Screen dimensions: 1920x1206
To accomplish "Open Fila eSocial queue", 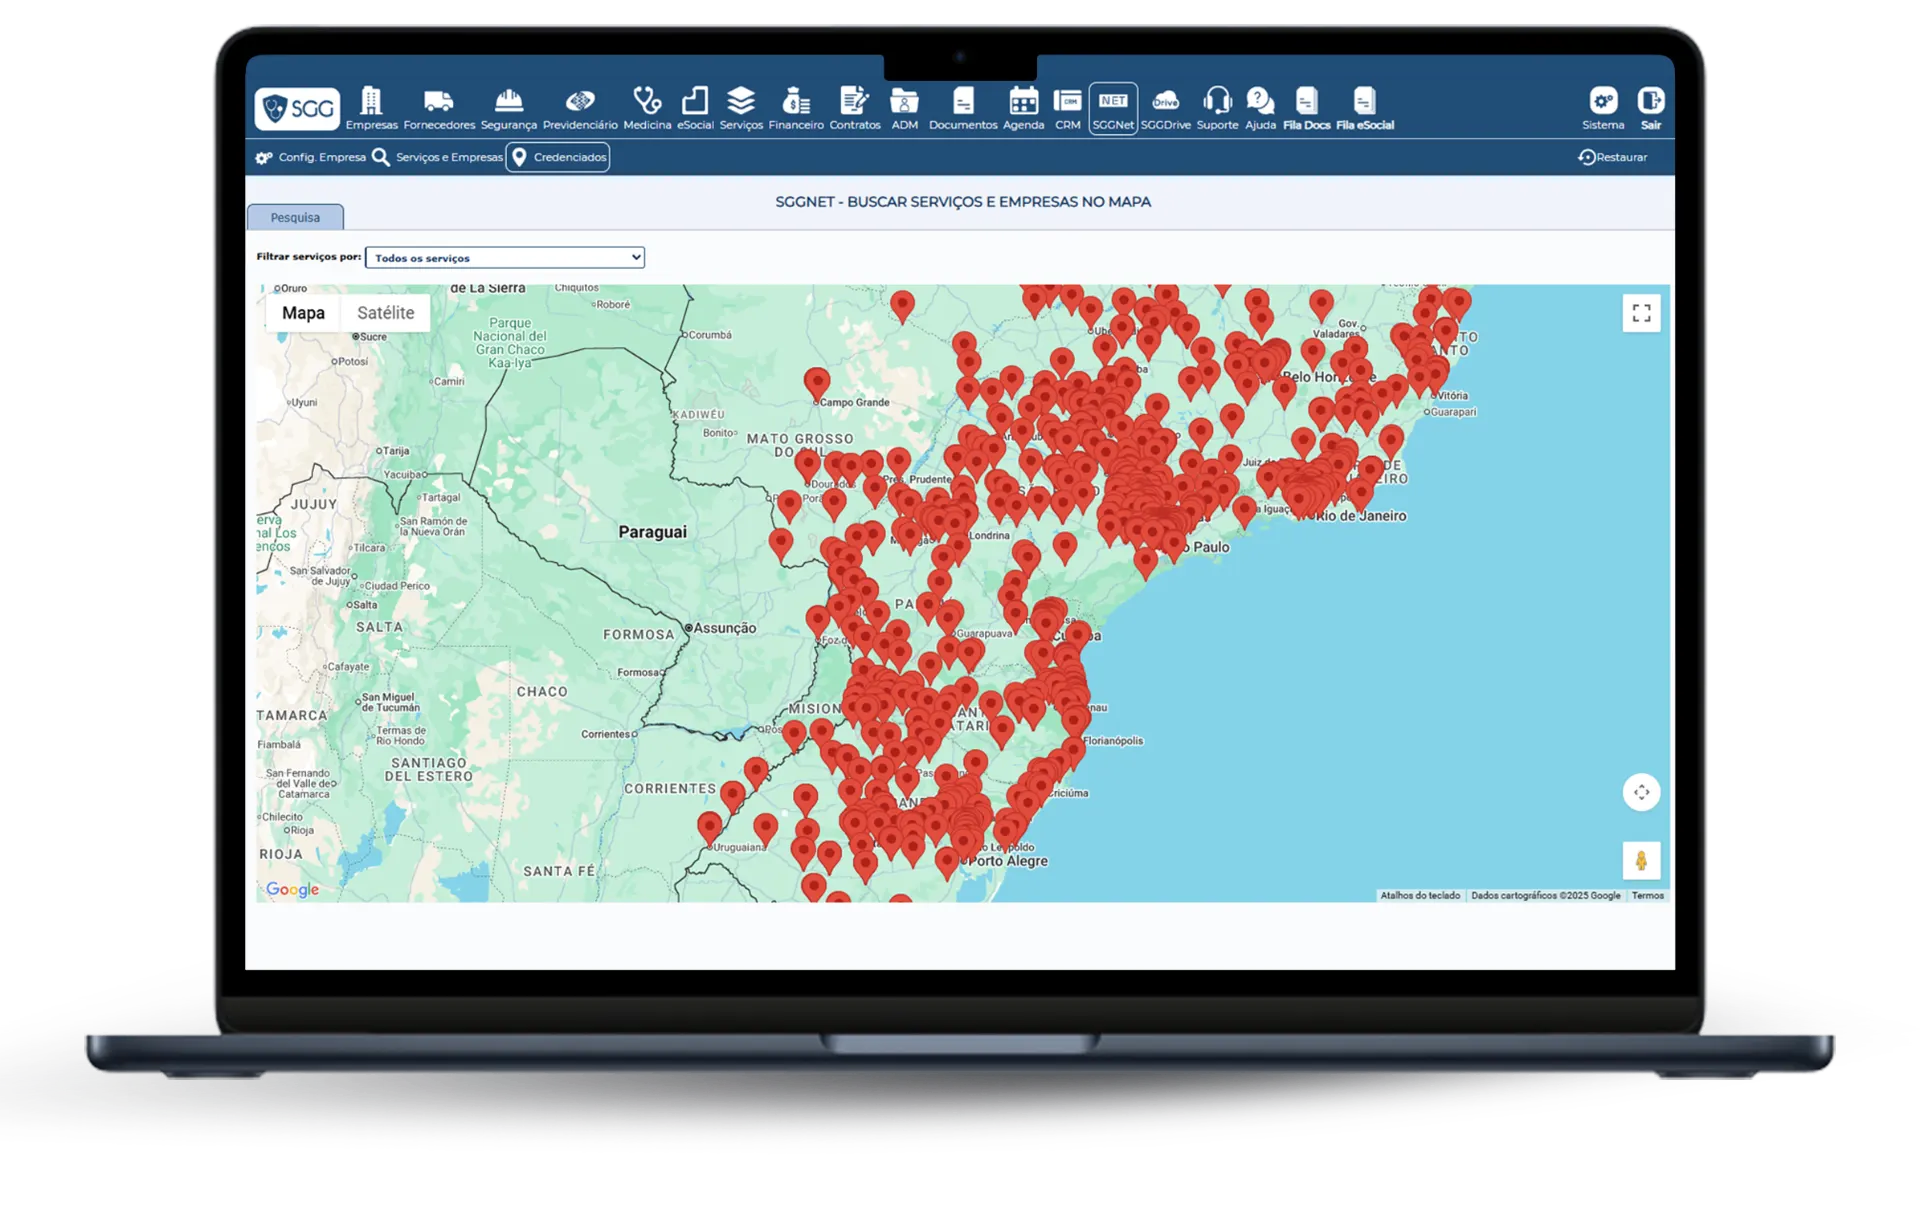I will point(1365,108).
